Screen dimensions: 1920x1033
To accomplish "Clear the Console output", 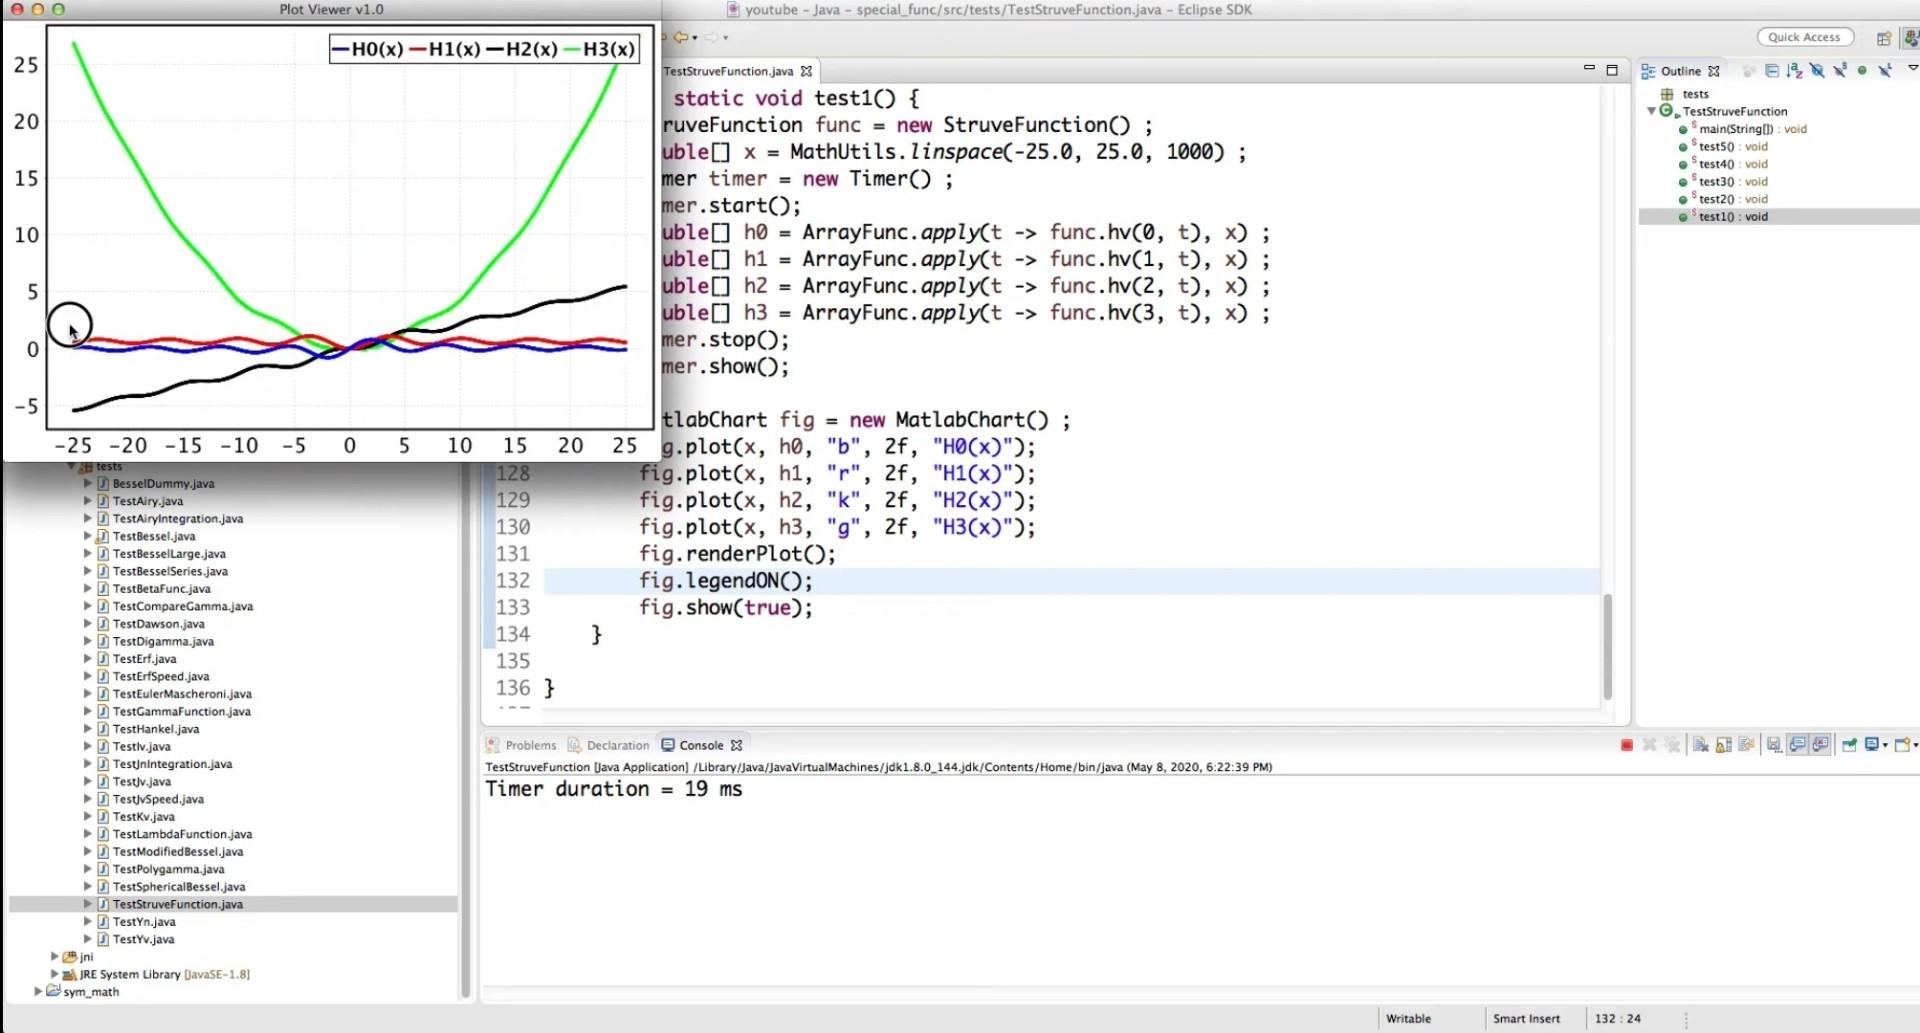I will coord(1700,745).
